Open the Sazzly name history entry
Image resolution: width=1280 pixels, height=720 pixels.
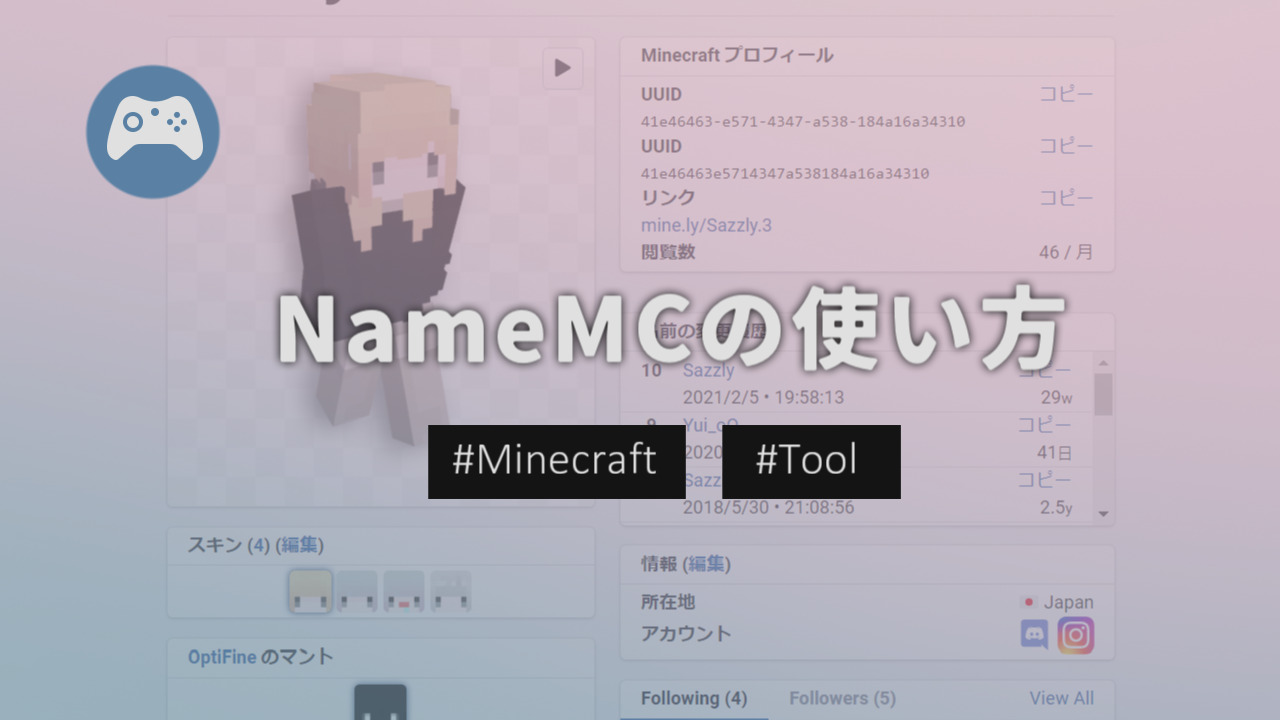click(708, 370)
